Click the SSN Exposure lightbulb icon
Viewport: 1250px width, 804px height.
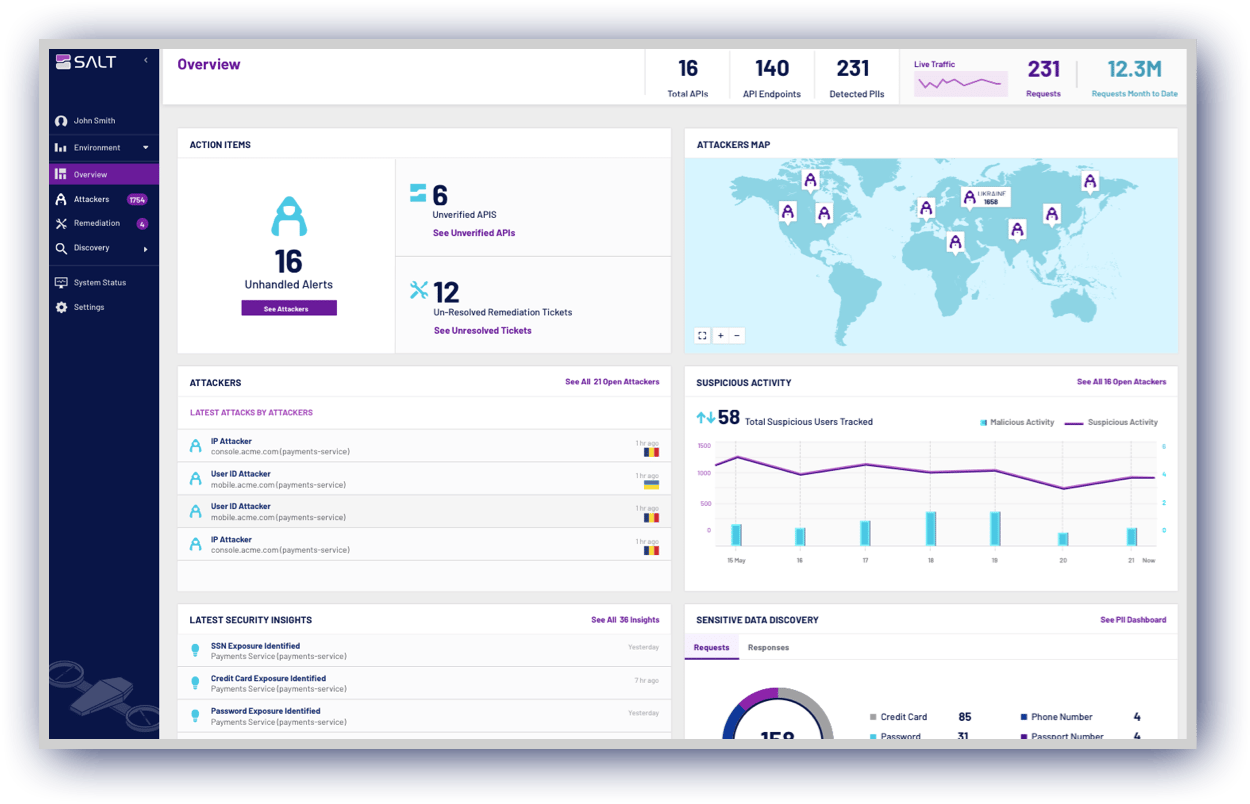tap(196, 651)
